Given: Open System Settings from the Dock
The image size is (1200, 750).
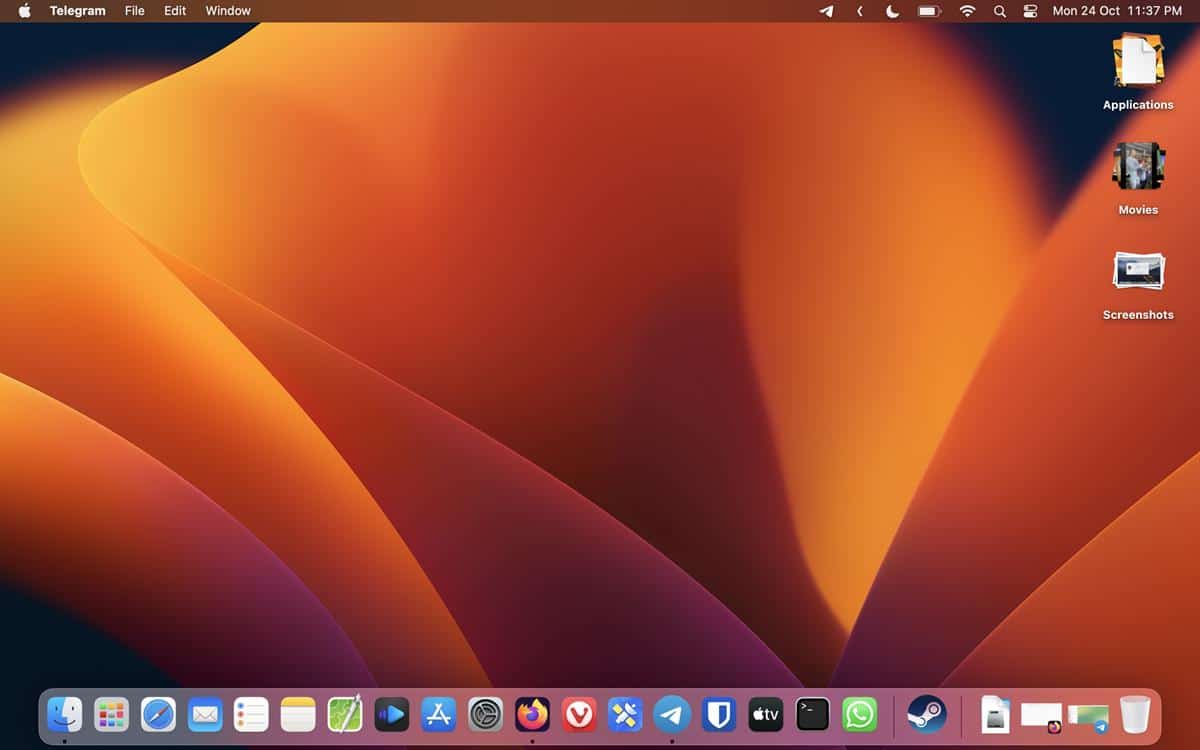Looking at the screenshot, I should pyautogui.click(x=485, y=715).
